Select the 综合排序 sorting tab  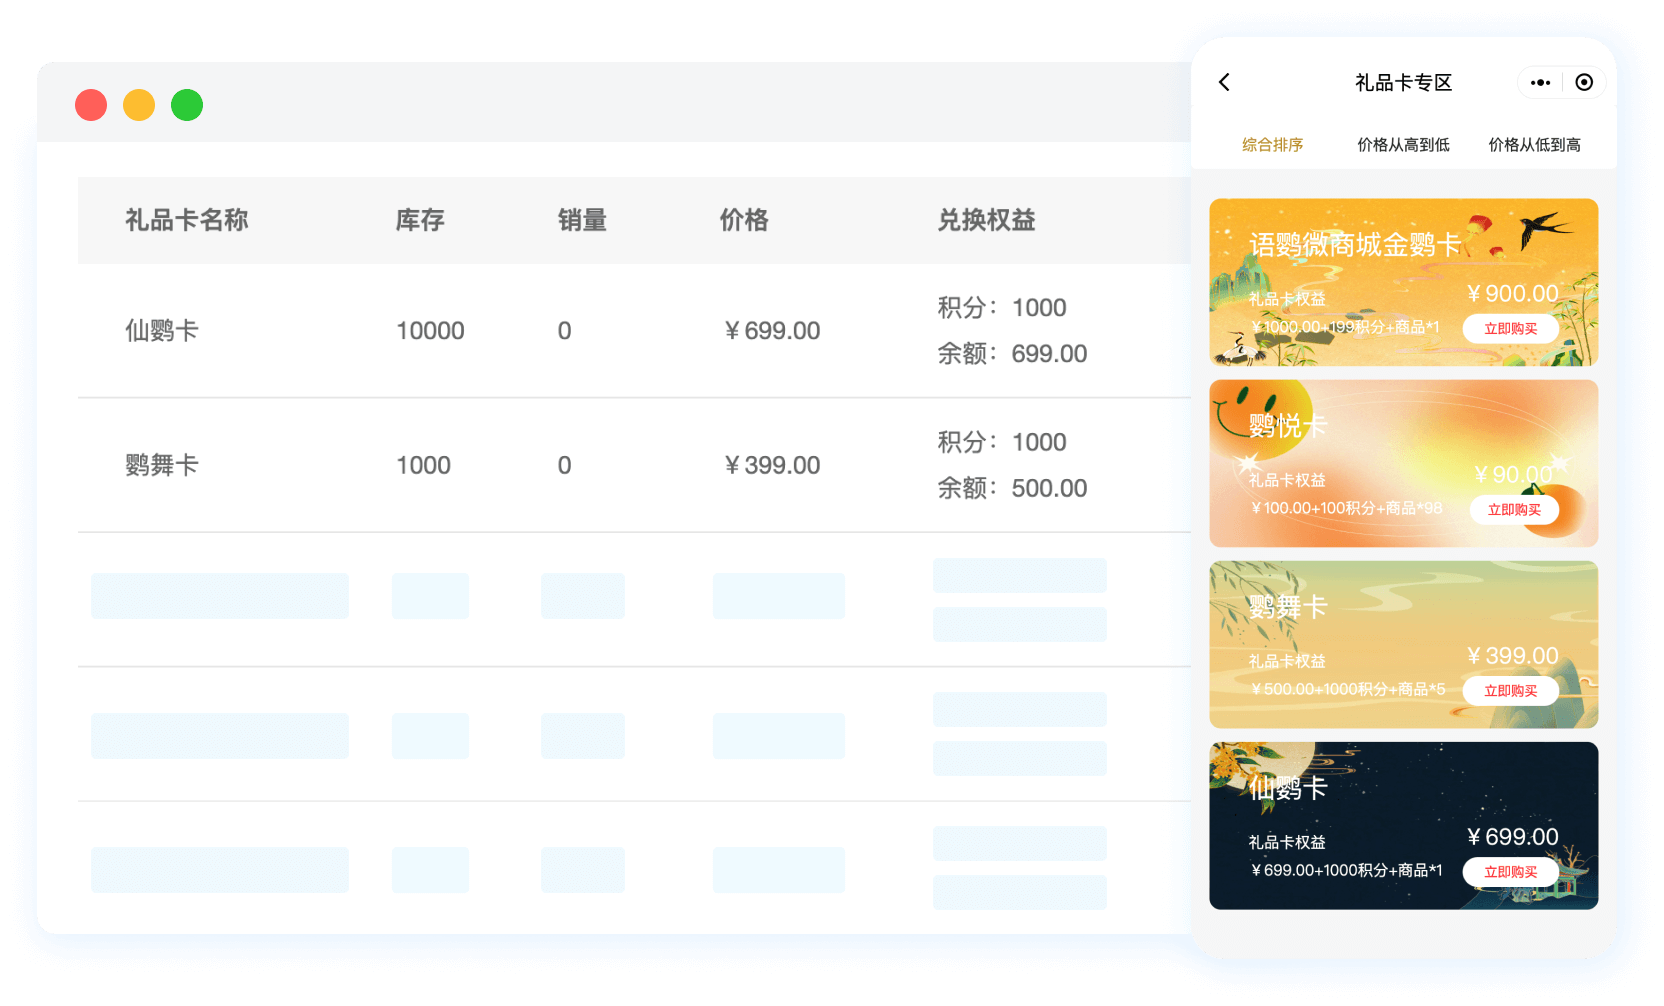(1272, 145)
